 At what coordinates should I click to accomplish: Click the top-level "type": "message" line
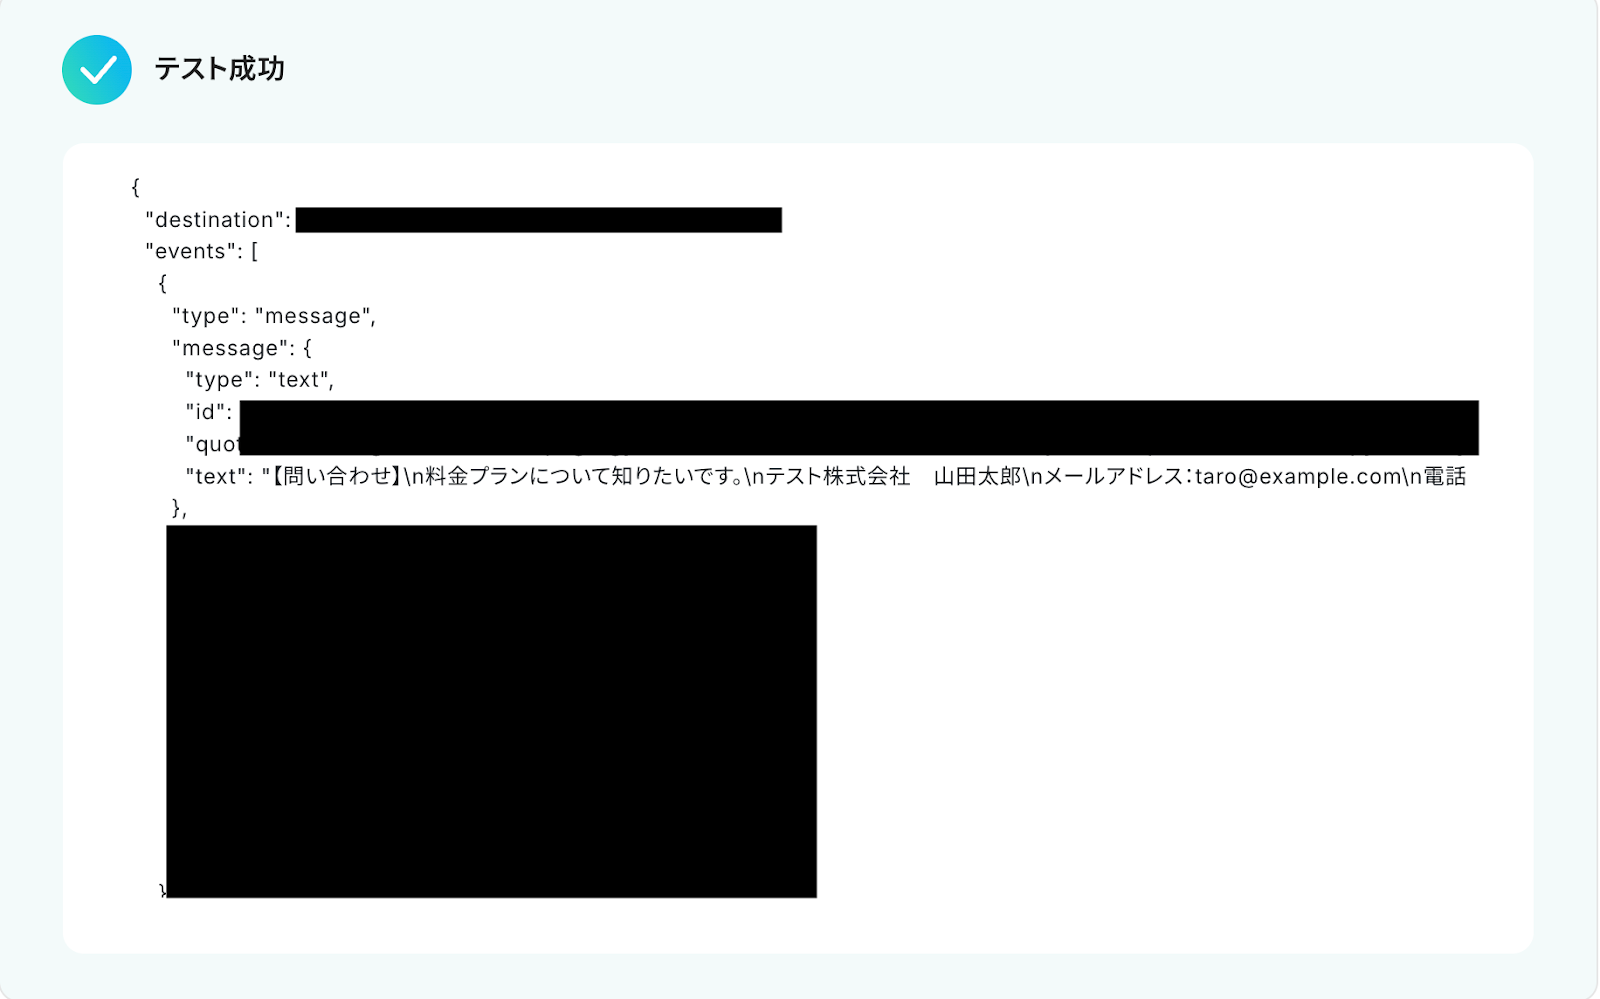click(274, 316)
